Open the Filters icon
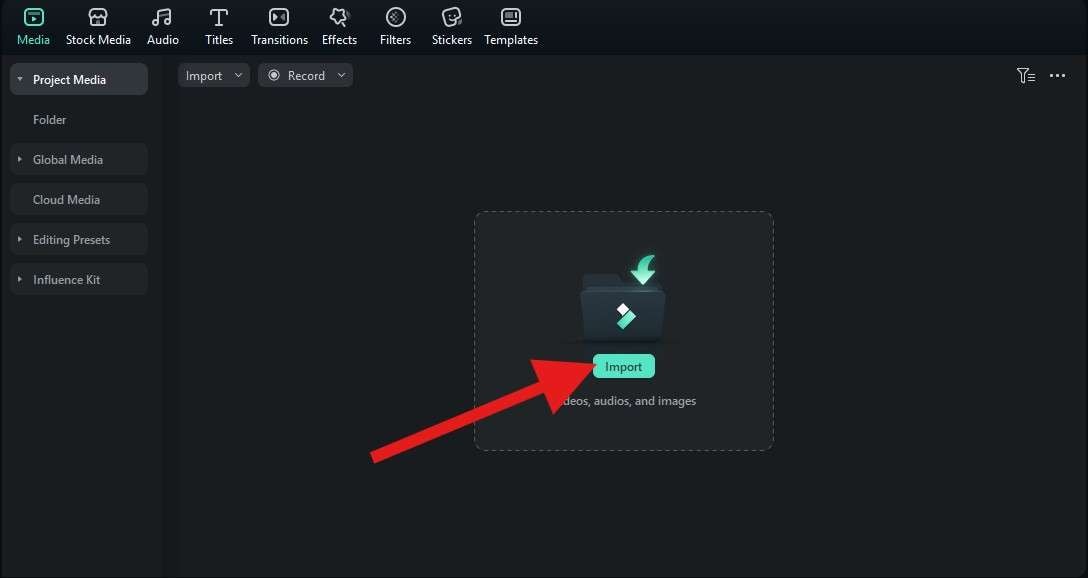 (x=396, y=17)
